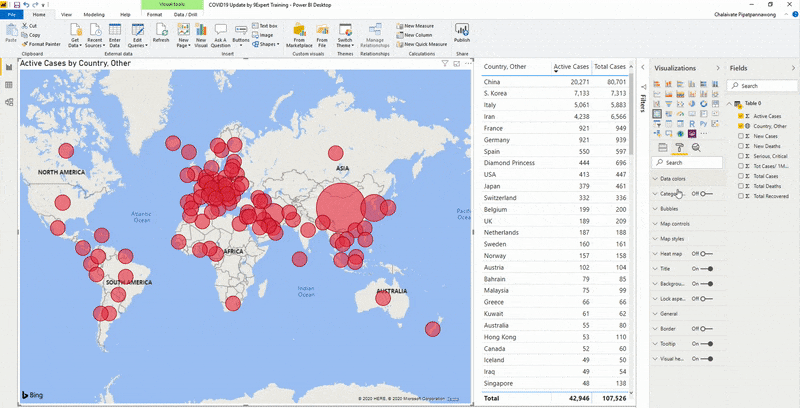800x408 pixels.
Task: Choose the Python (Py) visual icon
Action: coord(704,123)
